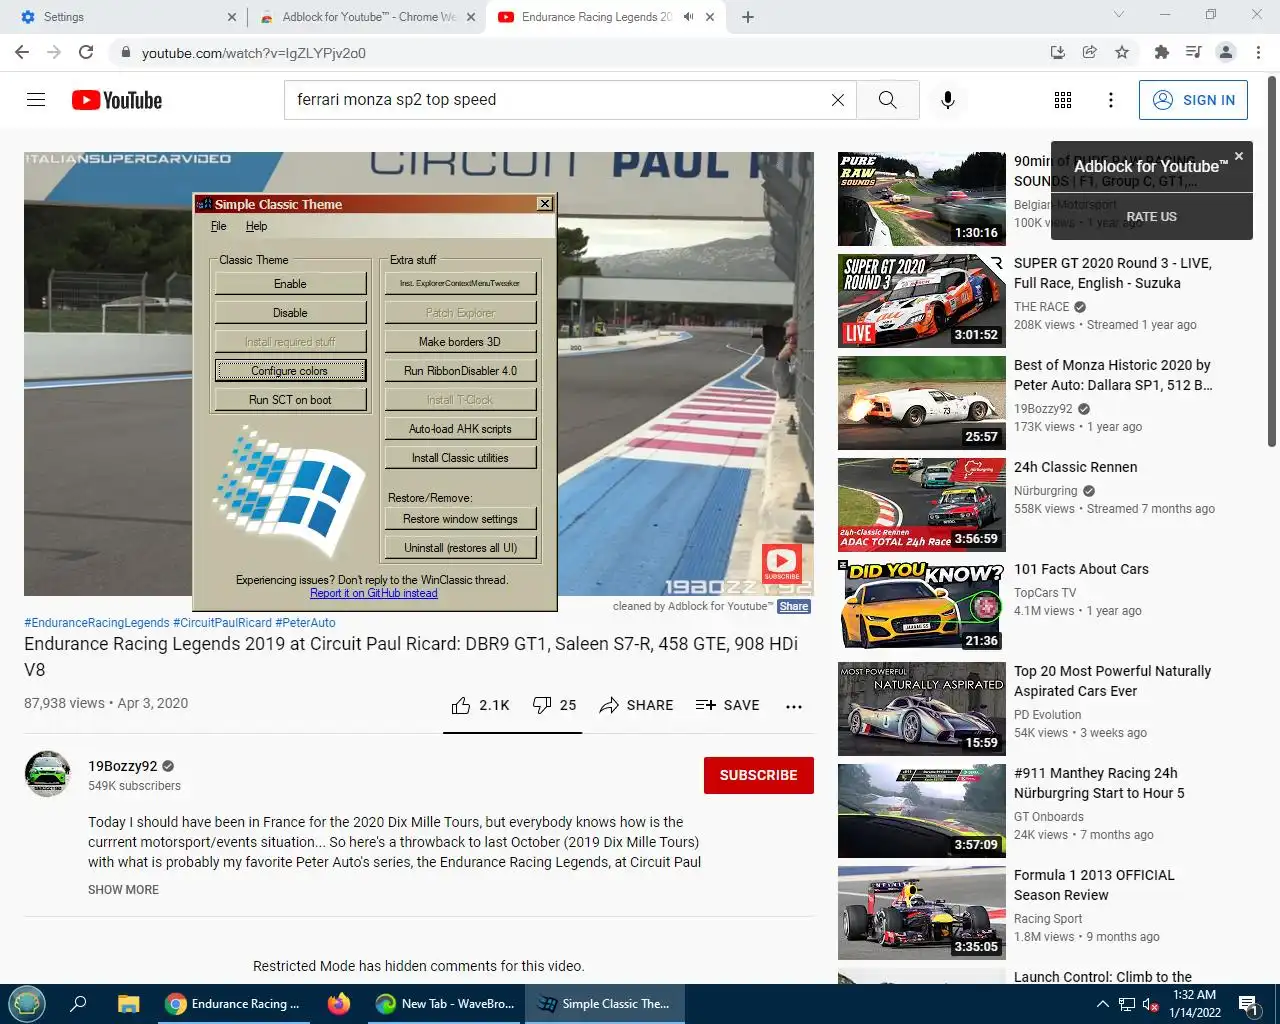The width and height of the screenshot is (1280, 1024).
Task: Dislike the video with thumbs down
Action: click(x=554, y=705)
